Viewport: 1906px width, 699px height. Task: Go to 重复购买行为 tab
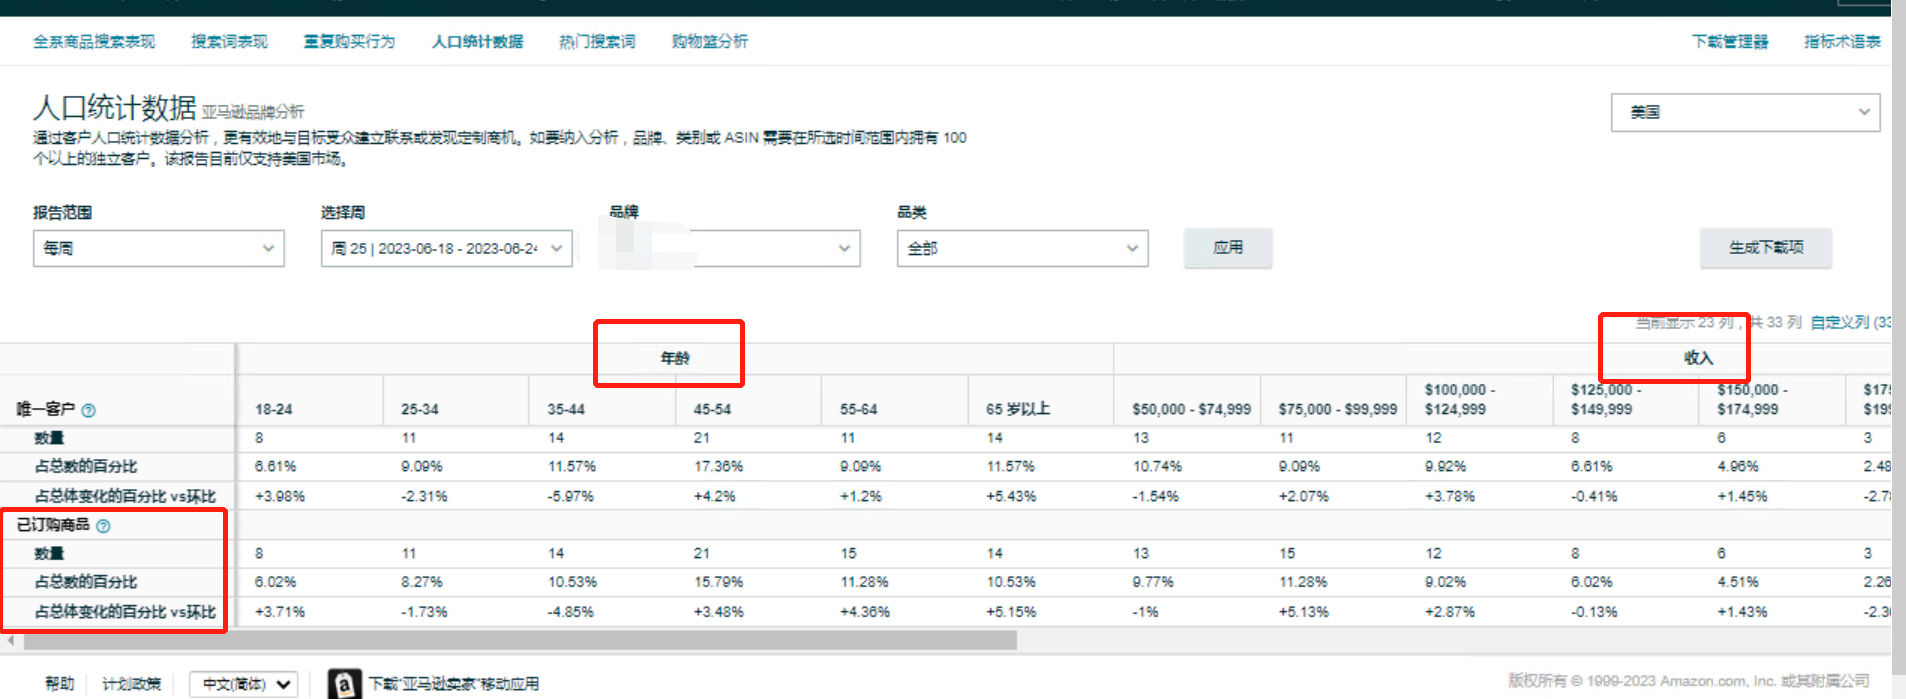click(x=350, y=42)
